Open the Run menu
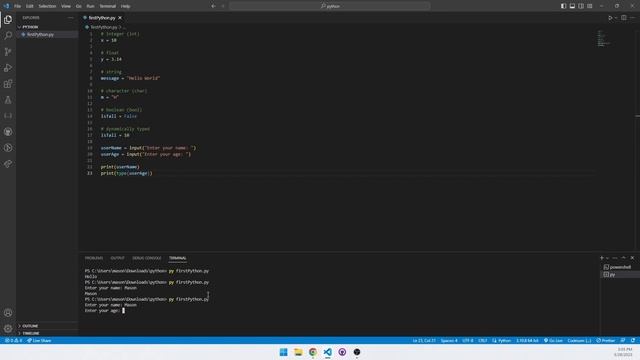The image size is (640, 360). [90, 6]
